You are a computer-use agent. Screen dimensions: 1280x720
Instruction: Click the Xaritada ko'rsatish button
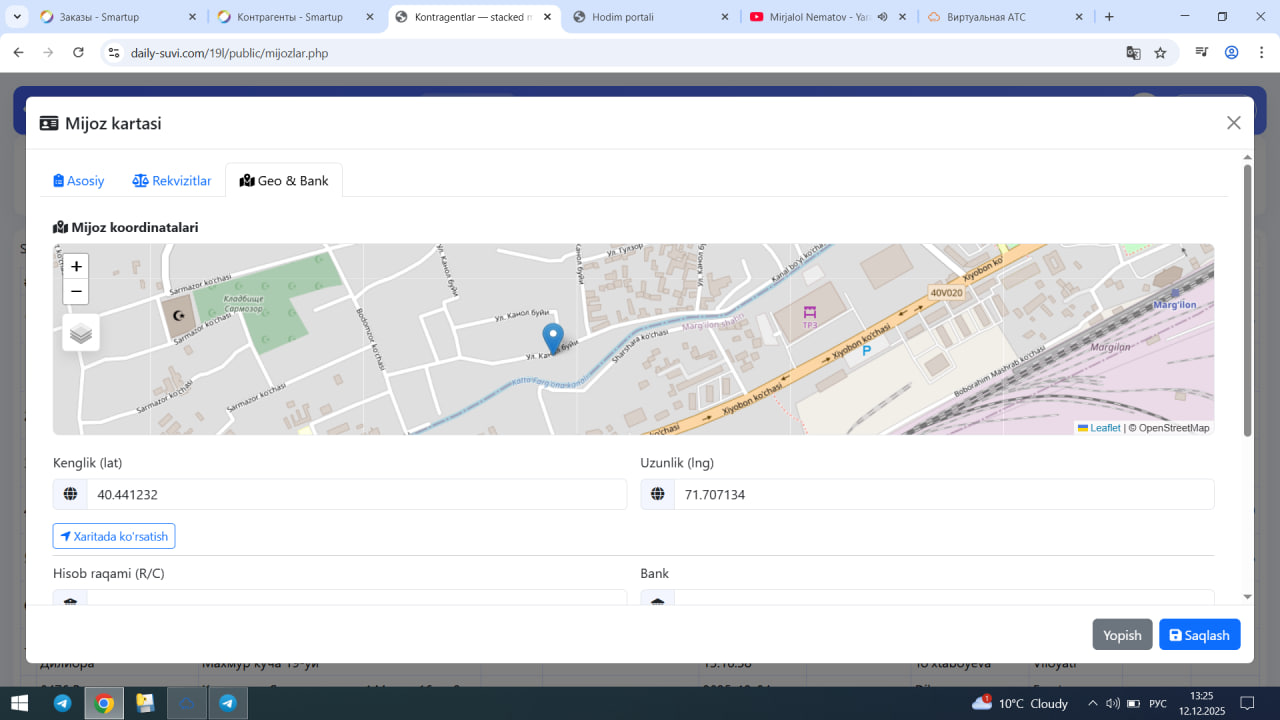(x=114, y=536)
